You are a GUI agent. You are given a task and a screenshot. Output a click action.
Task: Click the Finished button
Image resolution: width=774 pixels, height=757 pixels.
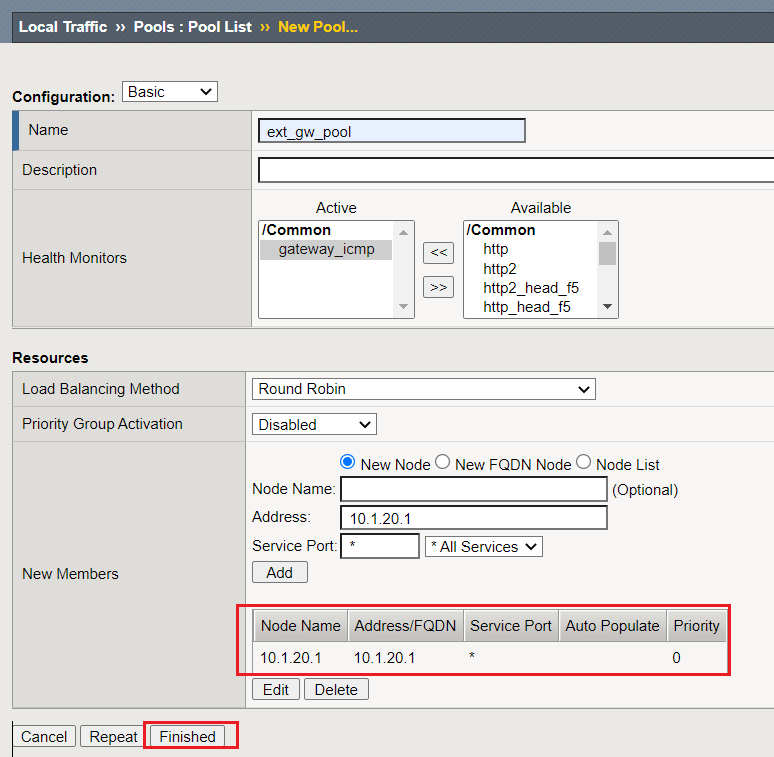coord(188,736)
